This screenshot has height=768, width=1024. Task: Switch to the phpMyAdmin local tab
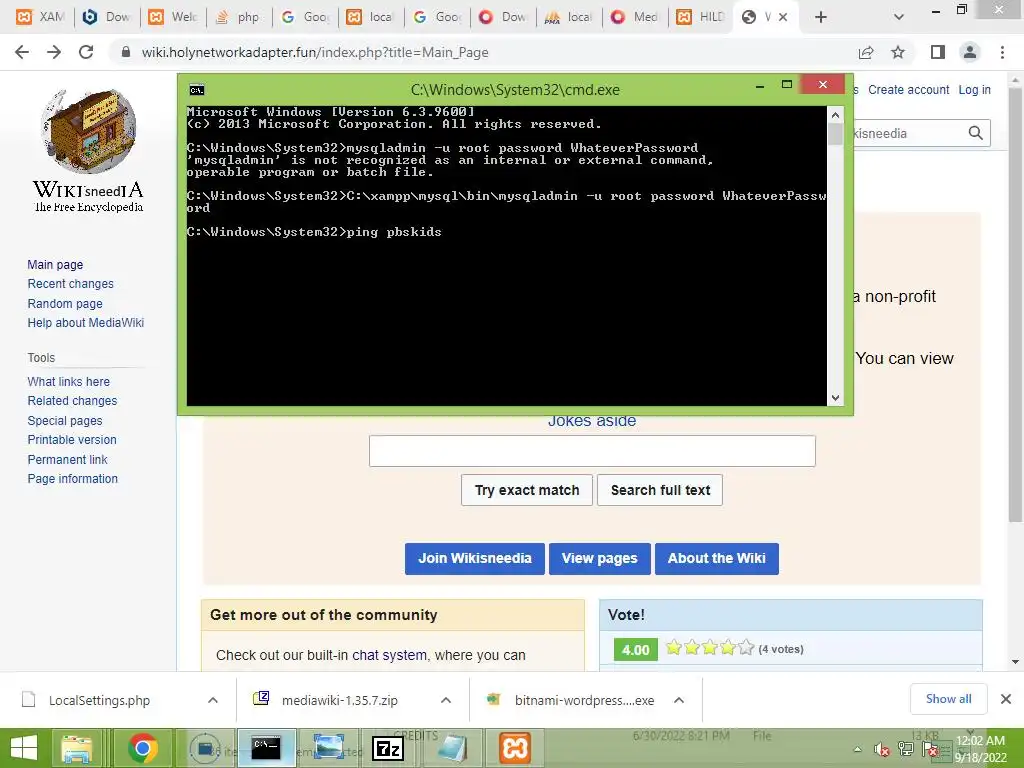point(569,17)
